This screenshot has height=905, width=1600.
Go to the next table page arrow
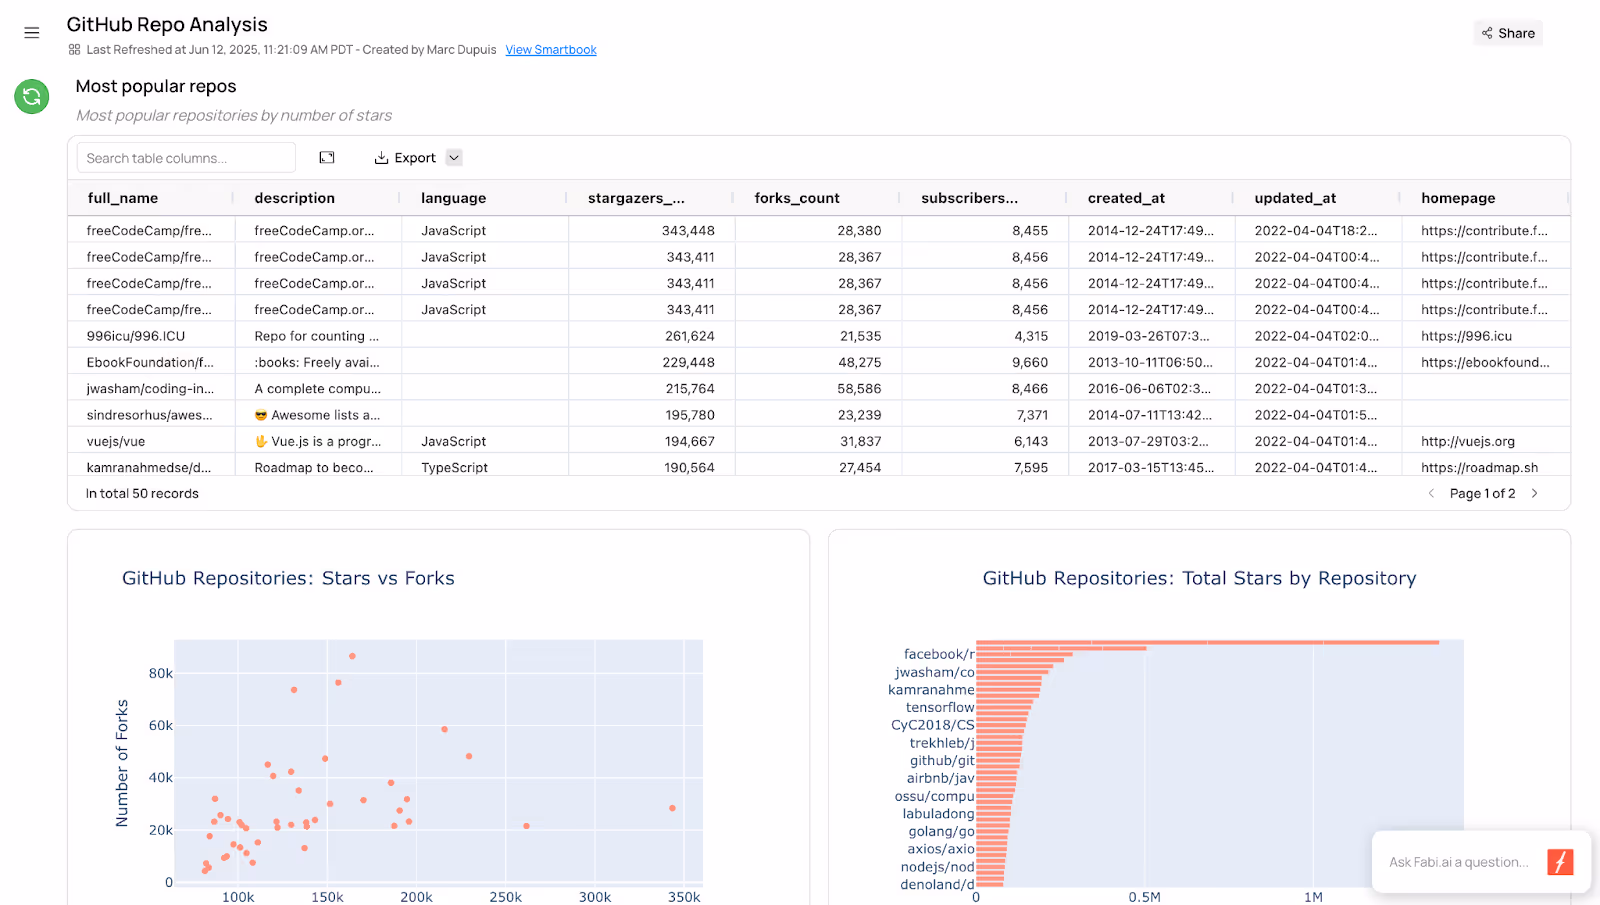click(x=1535, y=493)
